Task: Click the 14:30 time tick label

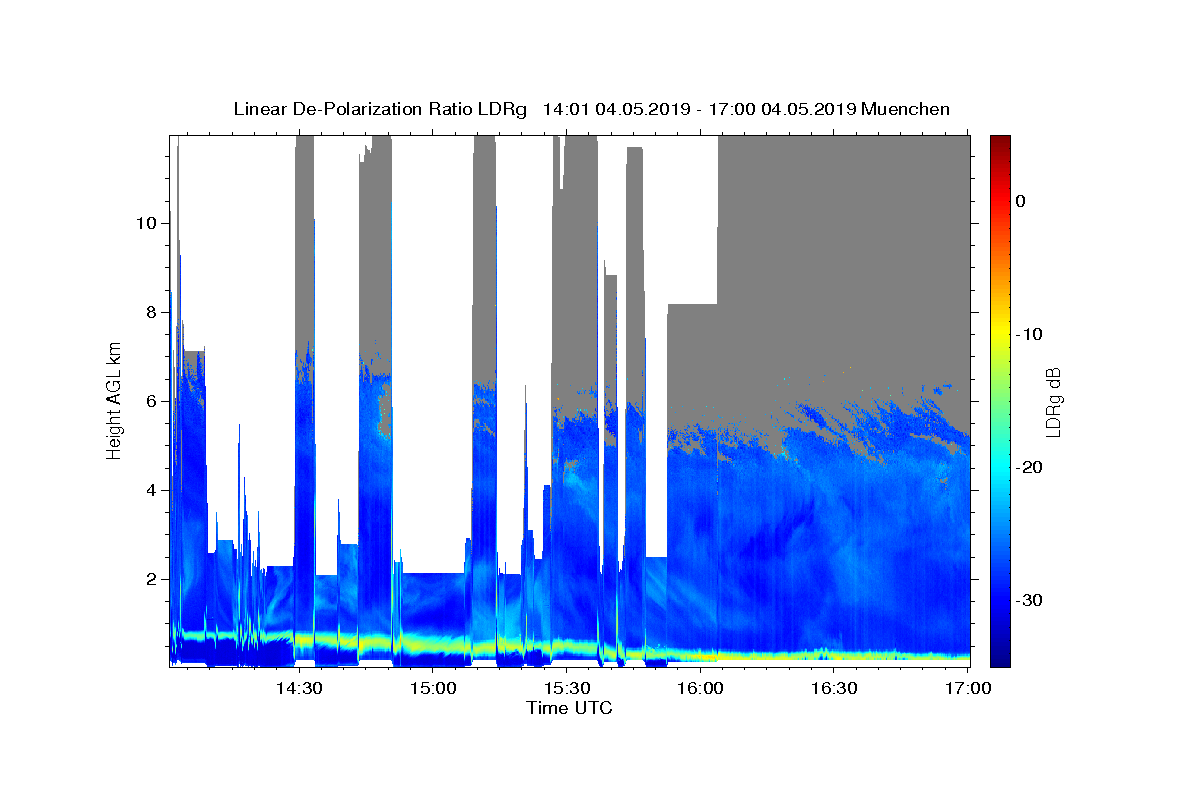Action: coord(298,689)
